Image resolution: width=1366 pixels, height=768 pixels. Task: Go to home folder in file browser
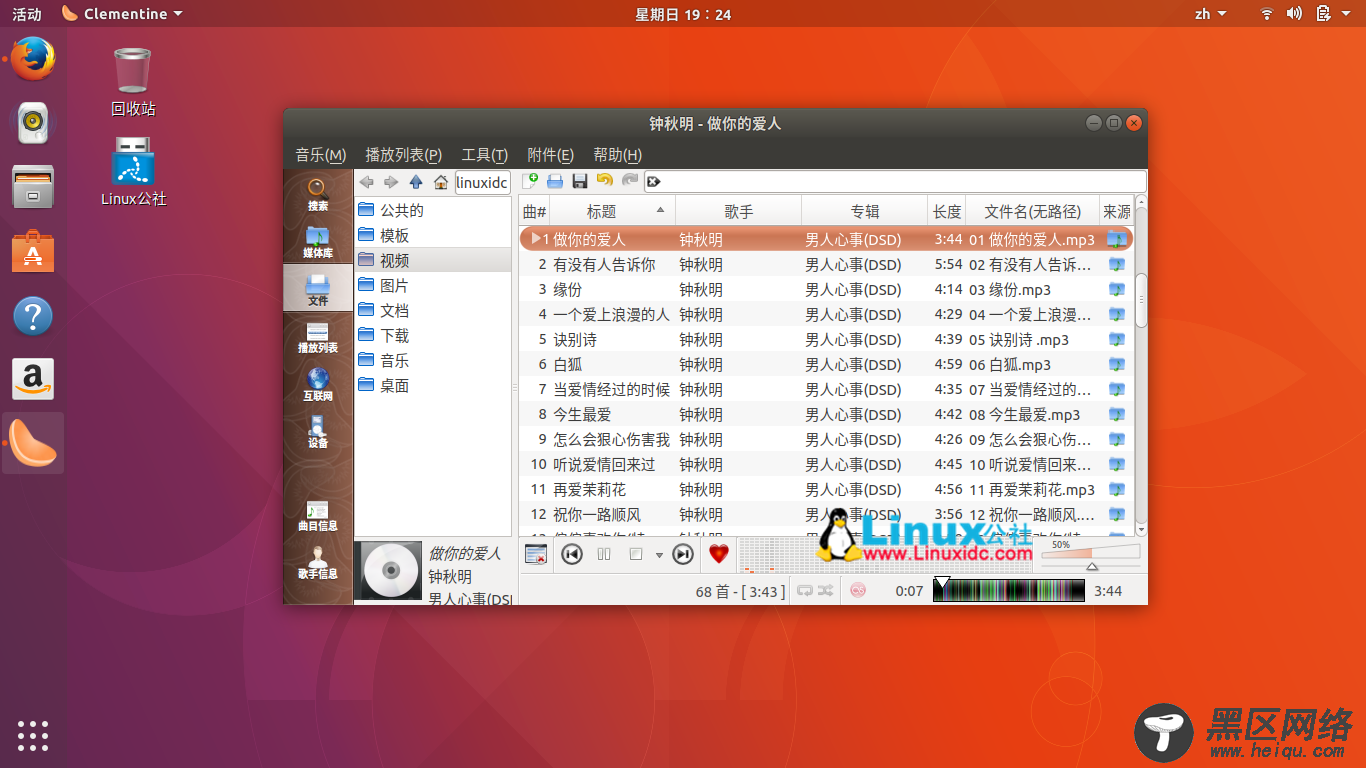coord(441,182)
